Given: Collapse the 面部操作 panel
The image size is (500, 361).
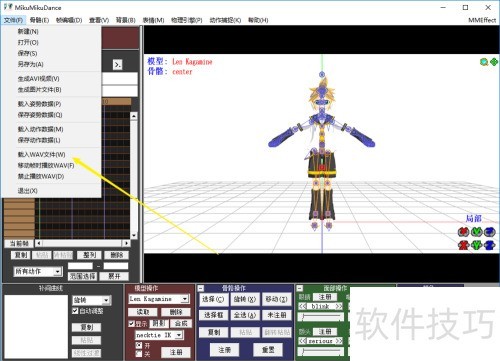Looking at the screenshot, I should click(299, 288).
